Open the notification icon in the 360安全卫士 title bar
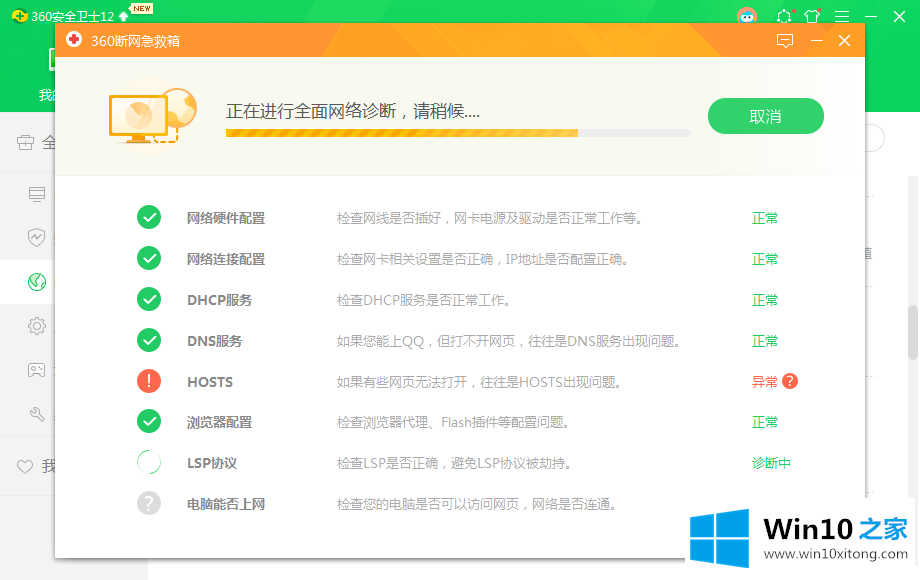The height and width of the screenshot is (580, 920). [784, 16]
